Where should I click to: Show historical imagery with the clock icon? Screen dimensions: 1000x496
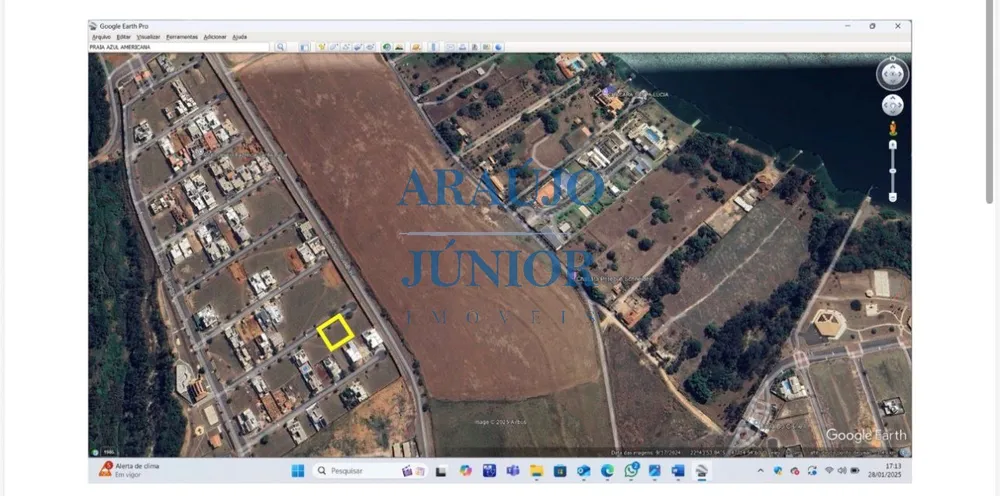tap(386, 47)
